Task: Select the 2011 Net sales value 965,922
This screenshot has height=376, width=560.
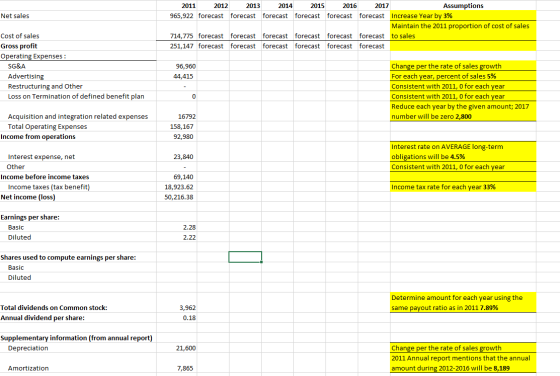Action: 181,16
